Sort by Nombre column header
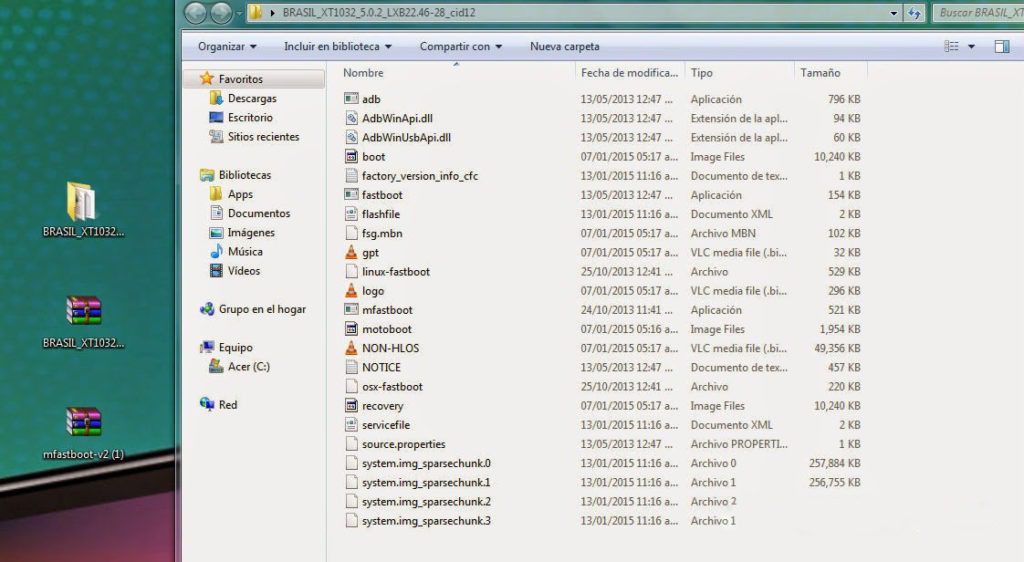This screenshot has height=562, width=1024. pos(363,73)
